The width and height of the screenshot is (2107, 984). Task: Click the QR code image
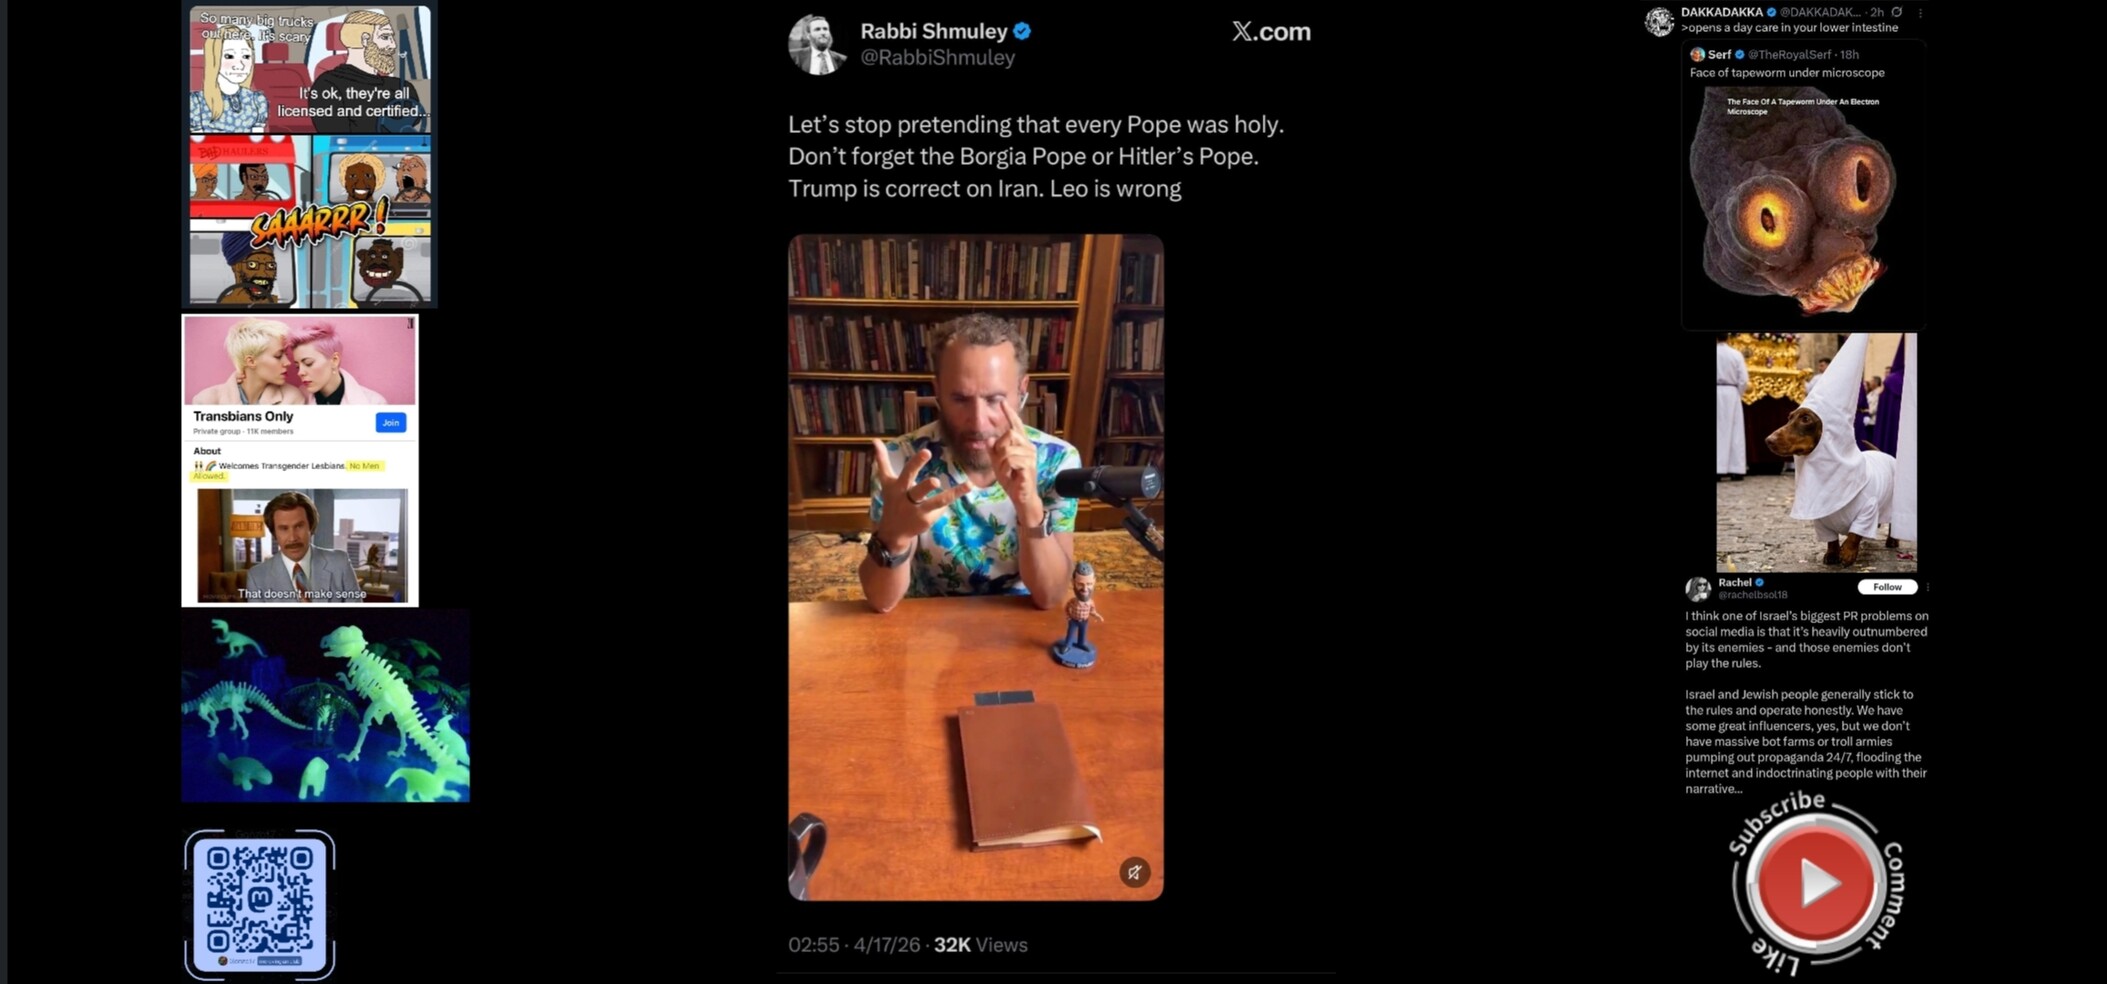tap(260, 904)
